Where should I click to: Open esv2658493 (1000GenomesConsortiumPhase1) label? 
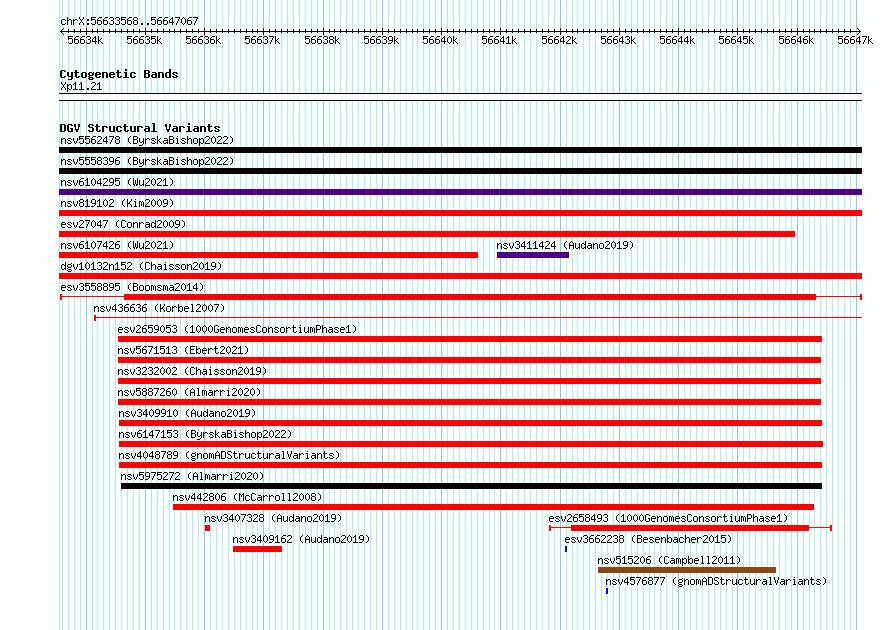click(x=668, y=518)
